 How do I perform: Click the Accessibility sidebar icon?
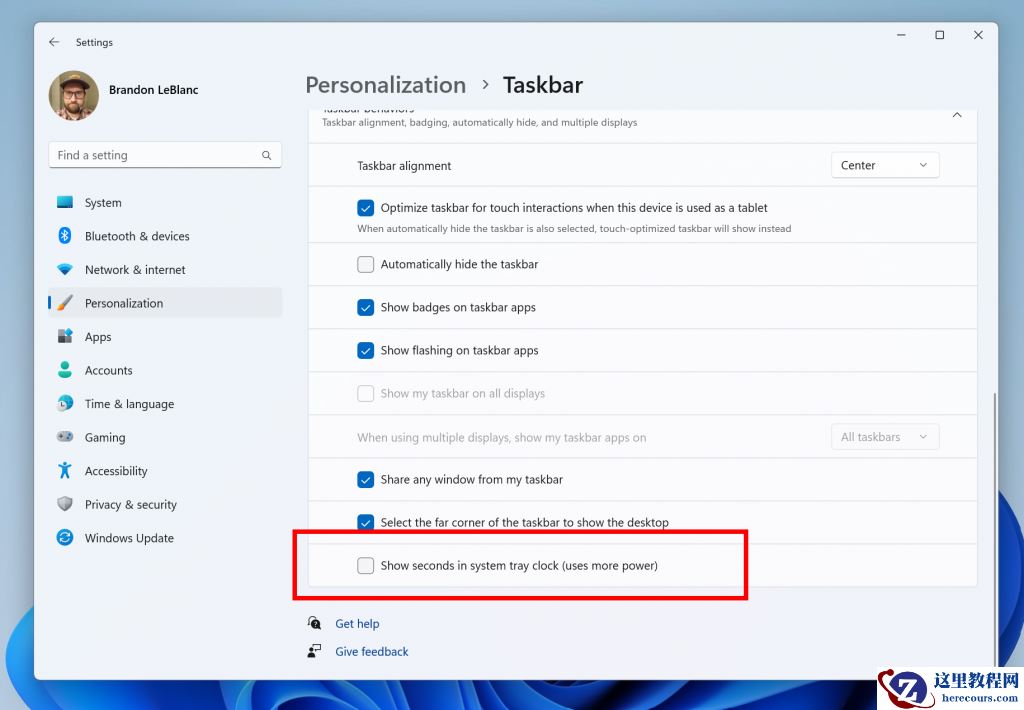[x=64, y=470]
